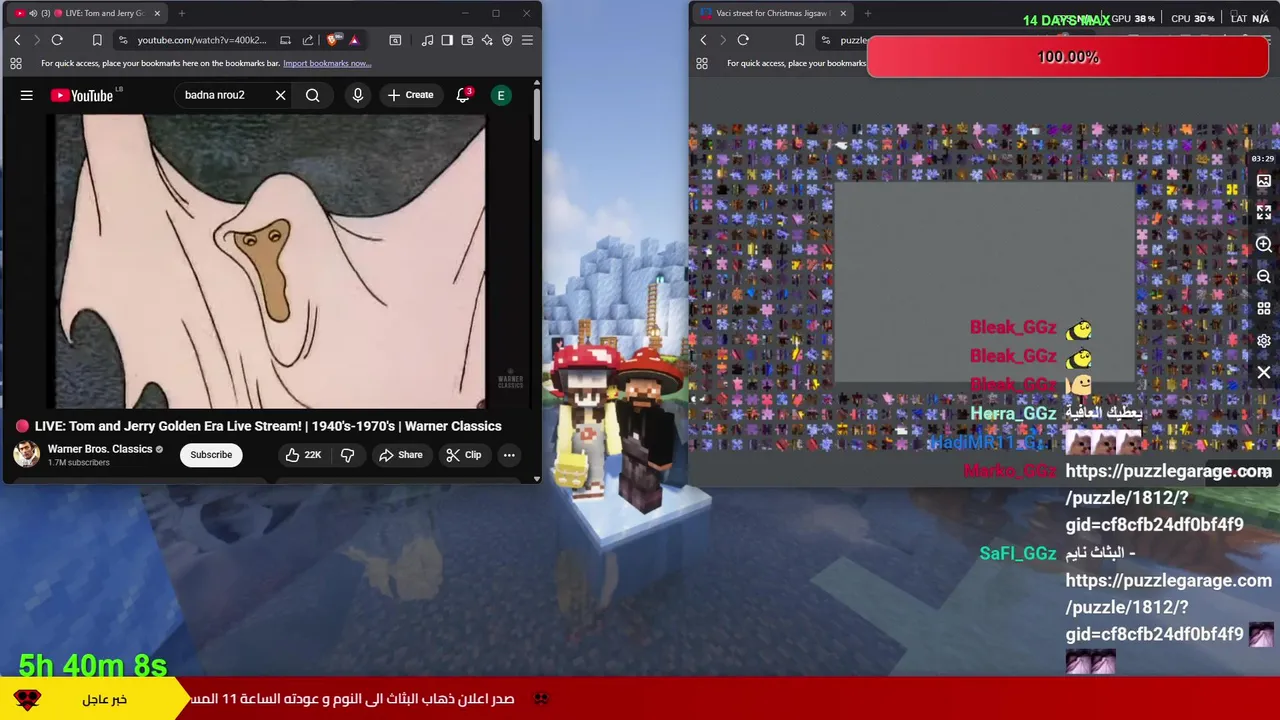The width and height of the screenshot is (1280, 720).
Task: Open the install/cast icon in YouTube address bar
Action: (285, 40)
